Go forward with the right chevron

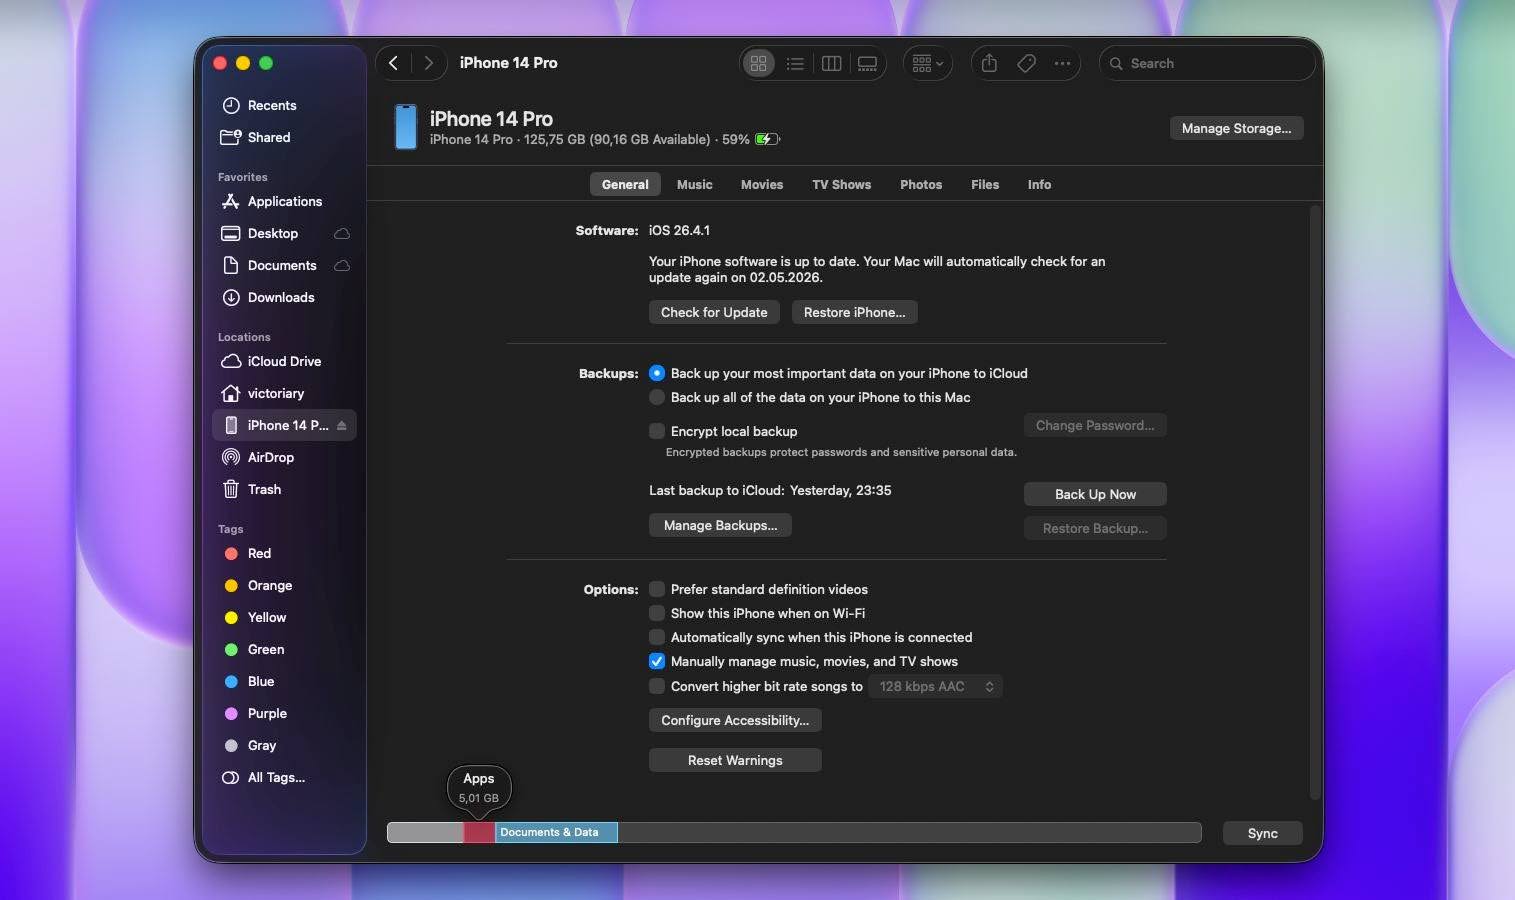(429, 63)
